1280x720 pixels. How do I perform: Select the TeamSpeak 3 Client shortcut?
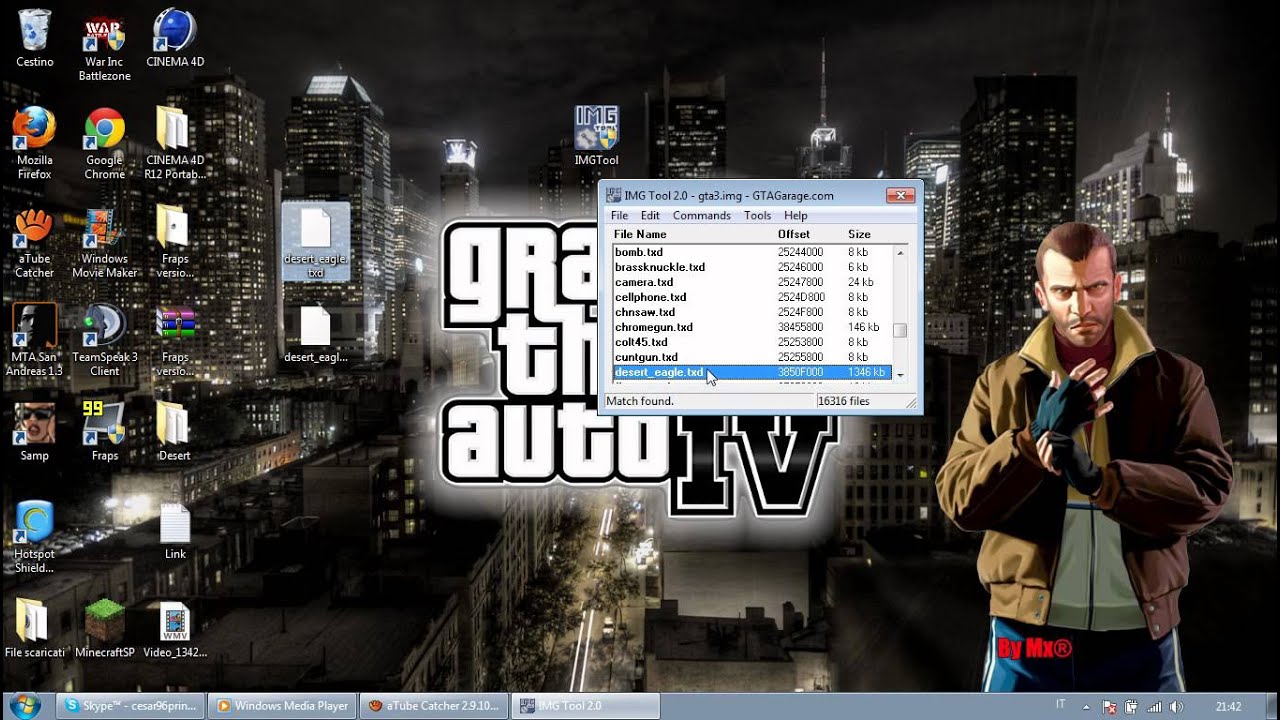point(104,341)
